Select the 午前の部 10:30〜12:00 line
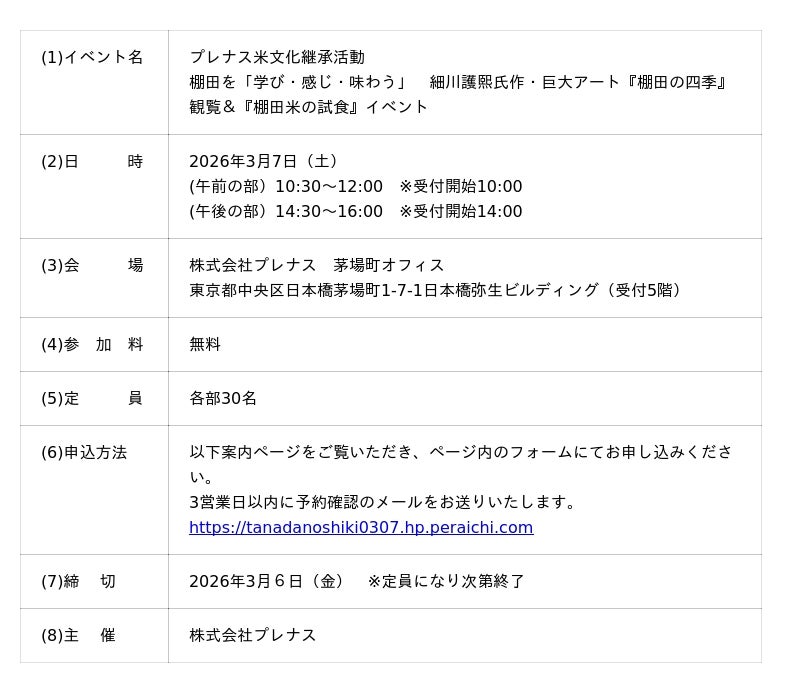 pyautogui.click(x=355, y=187)
